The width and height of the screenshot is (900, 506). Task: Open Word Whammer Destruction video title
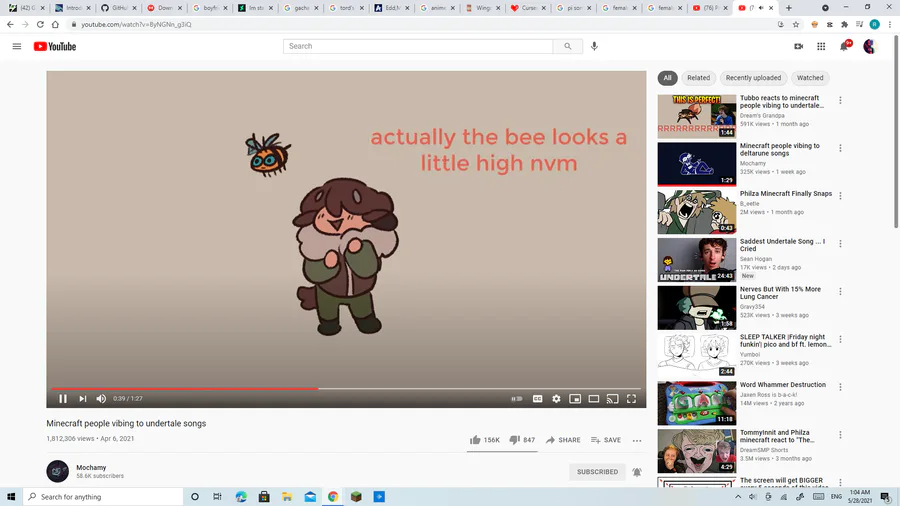click(x=782, y=385)
